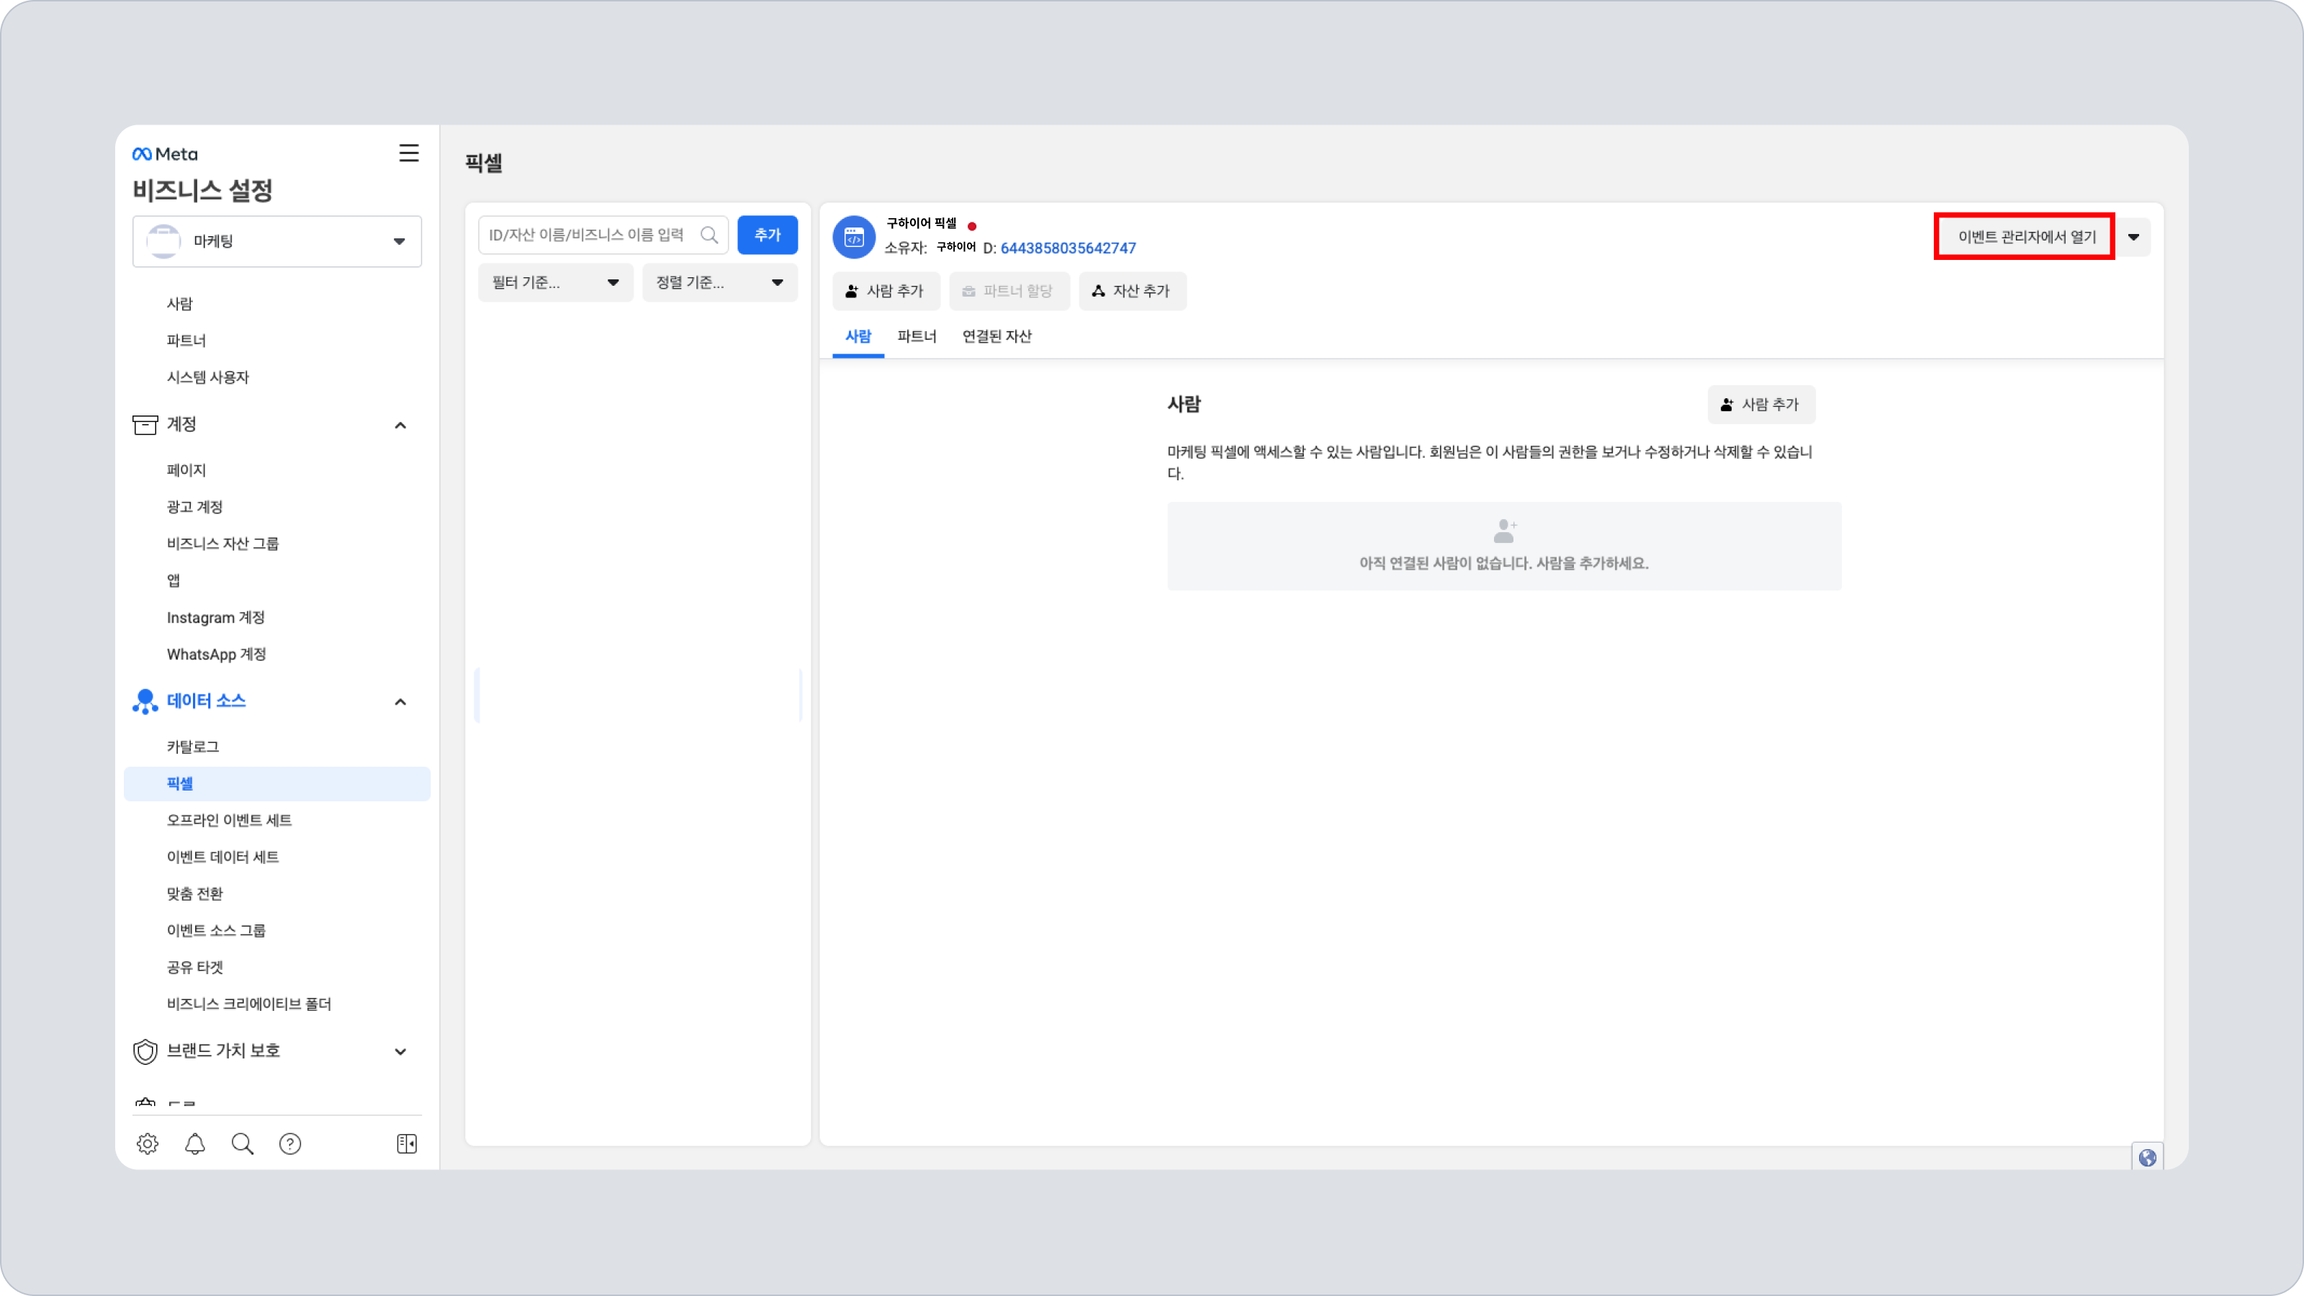2304x1296 pixels.
Task: Collapse the 계정 section
Action: pos(400,425)
